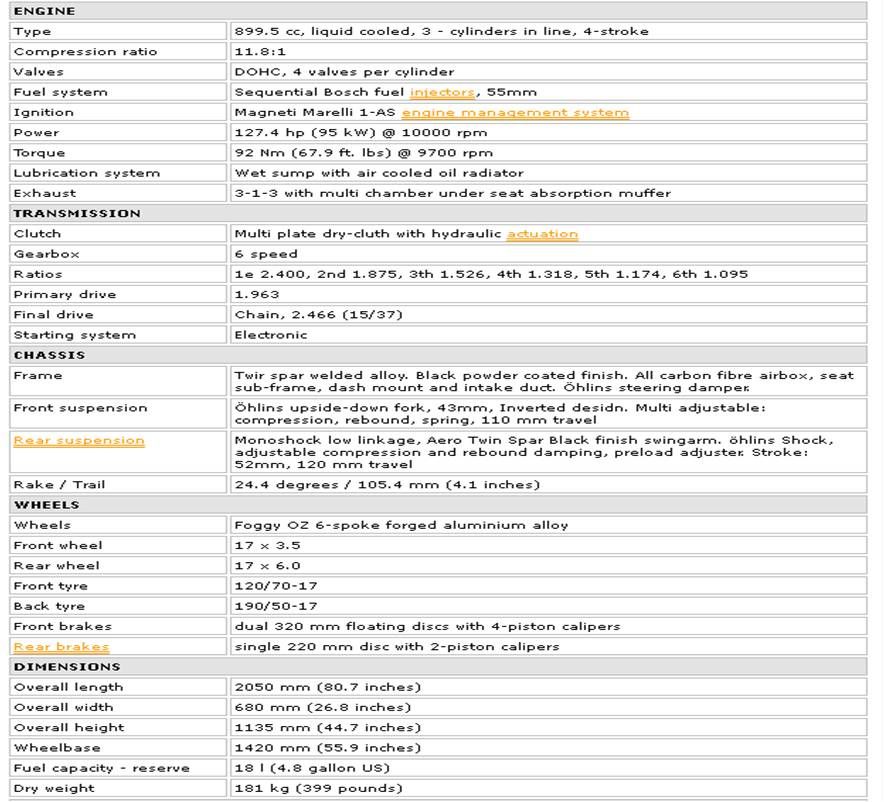Click the "Compression ratio" row label
Viewport: 884px width, 802px height.
point(85,52)
